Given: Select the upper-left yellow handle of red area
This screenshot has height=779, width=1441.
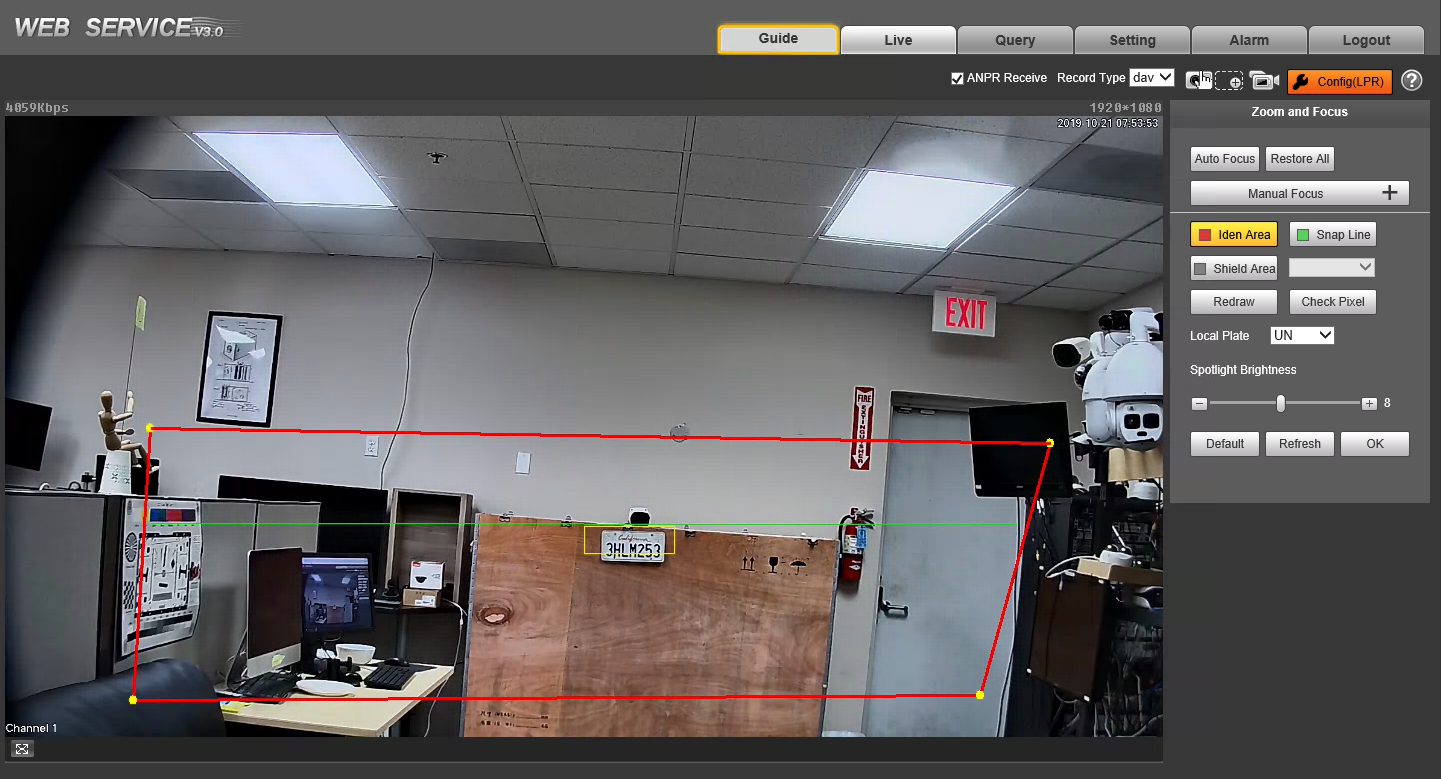Looking at the screenshot, I should [x=150, y=429].
